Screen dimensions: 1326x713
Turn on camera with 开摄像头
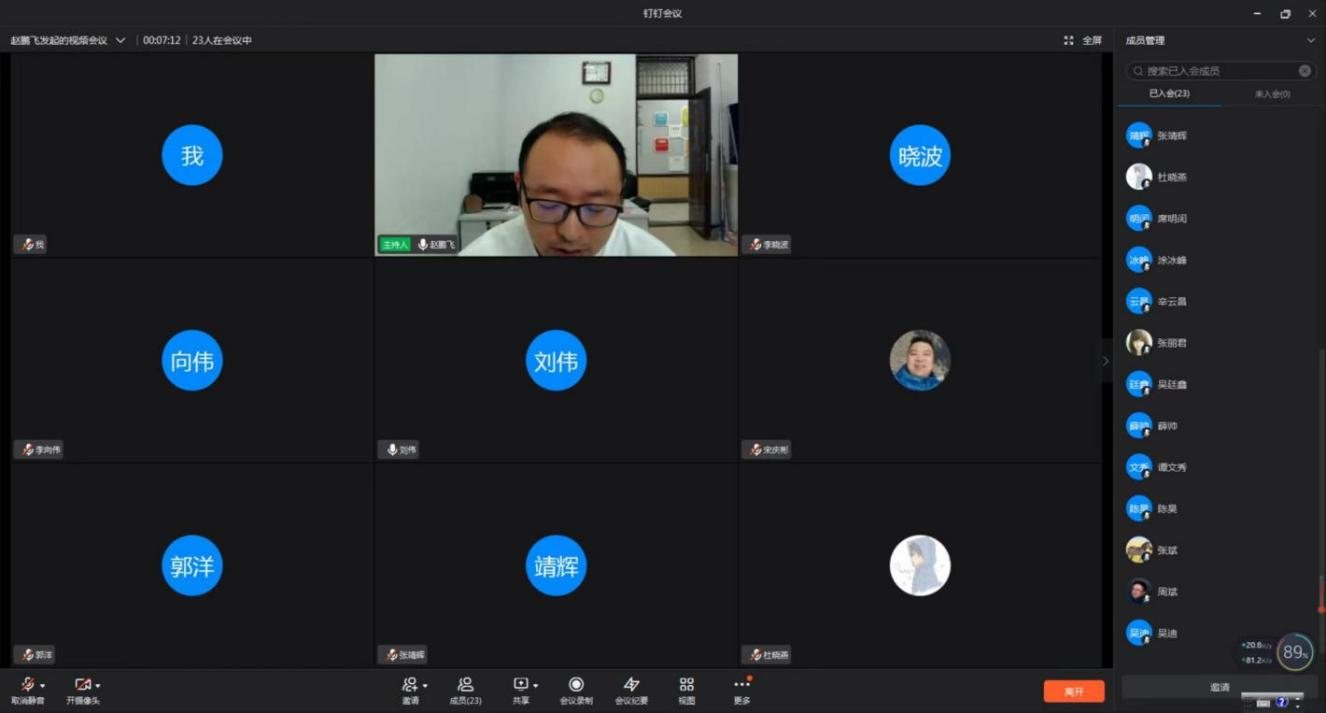coord(82,685)
